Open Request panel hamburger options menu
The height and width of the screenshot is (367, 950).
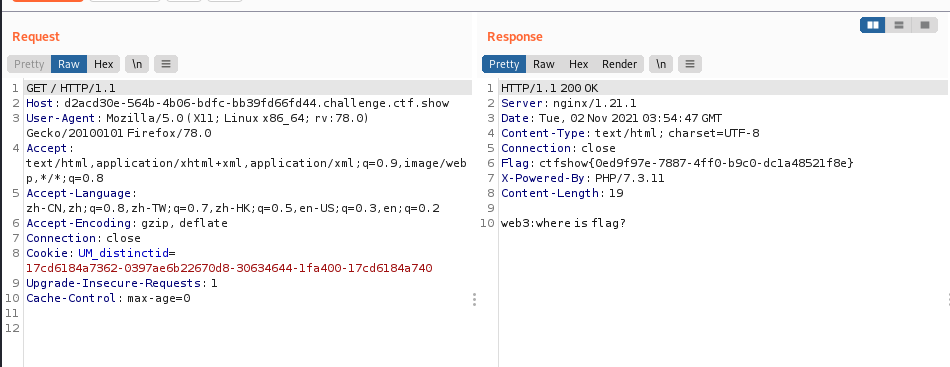point(166,64)
